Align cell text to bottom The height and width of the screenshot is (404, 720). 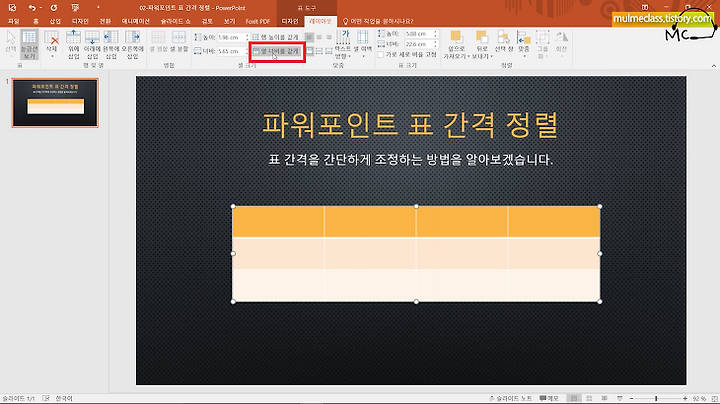tap(329, 51)
